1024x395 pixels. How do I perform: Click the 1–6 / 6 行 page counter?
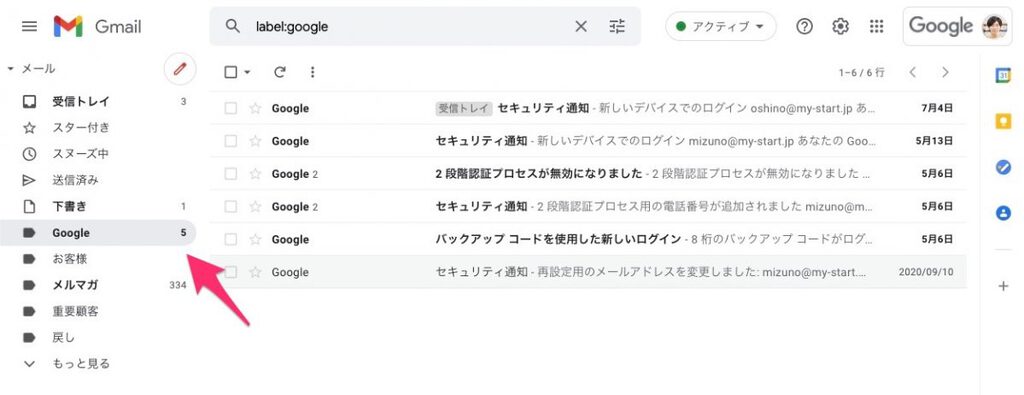tap(861, 72)
